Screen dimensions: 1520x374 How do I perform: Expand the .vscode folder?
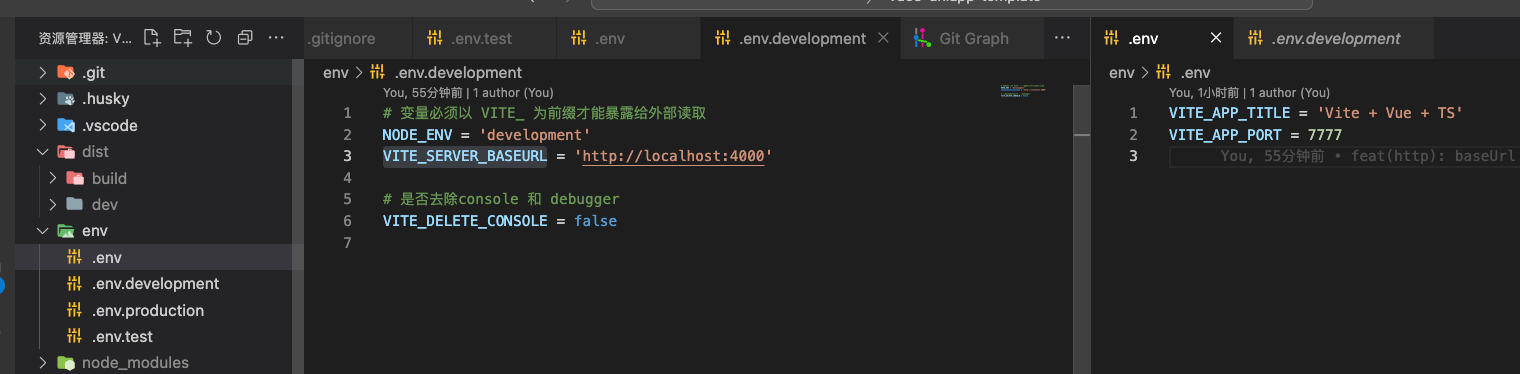(42, 126)
